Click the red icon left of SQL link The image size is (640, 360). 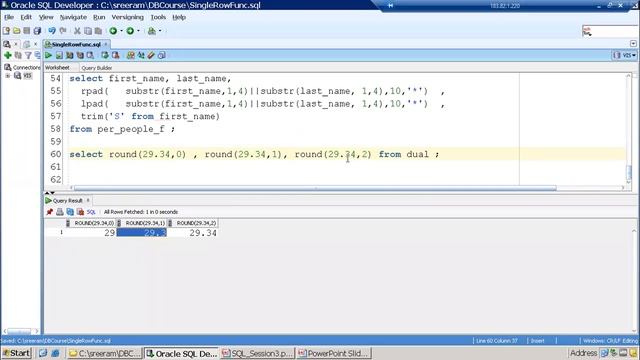[x=80, y=212]
